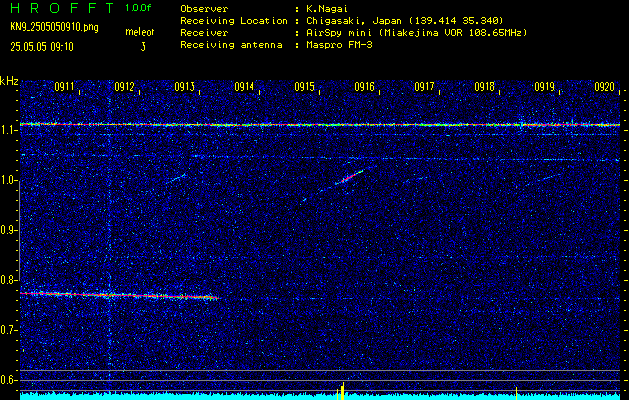Select the Chigasaki, Japan location text
629x400 pixels.
click(x=404, y=20)
